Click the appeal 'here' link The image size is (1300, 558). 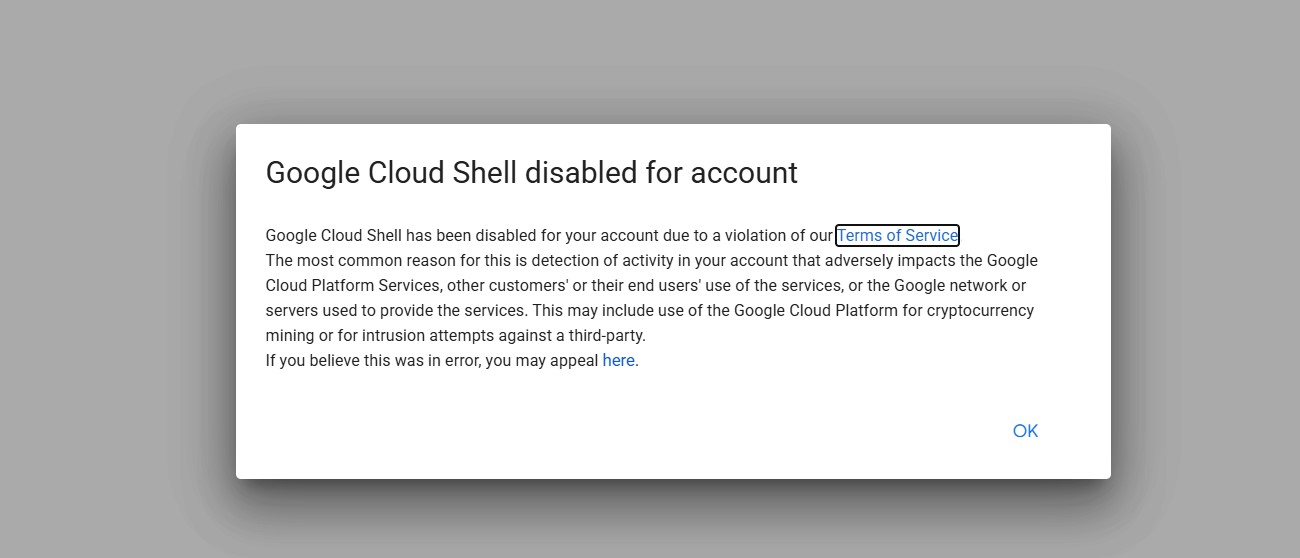pyautogui.click(x=618, y=361)
